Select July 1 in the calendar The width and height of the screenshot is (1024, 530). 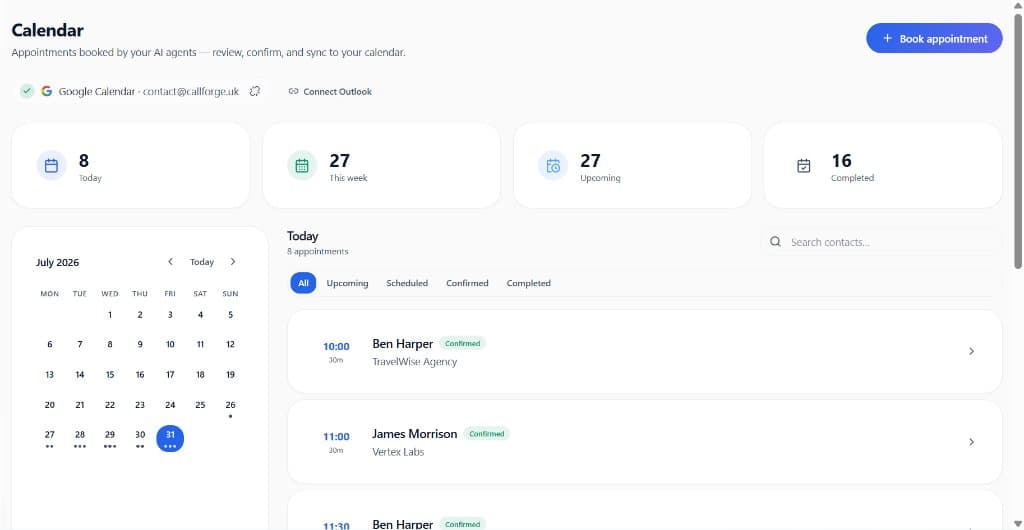tap(110, 315)
